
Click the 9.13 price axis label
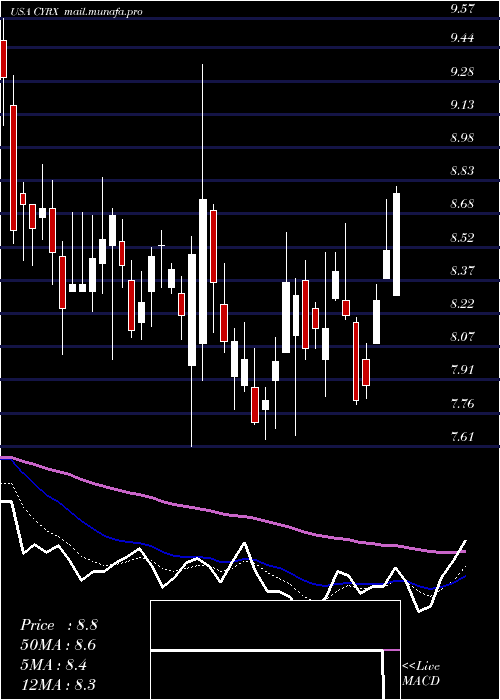[462, 105]
